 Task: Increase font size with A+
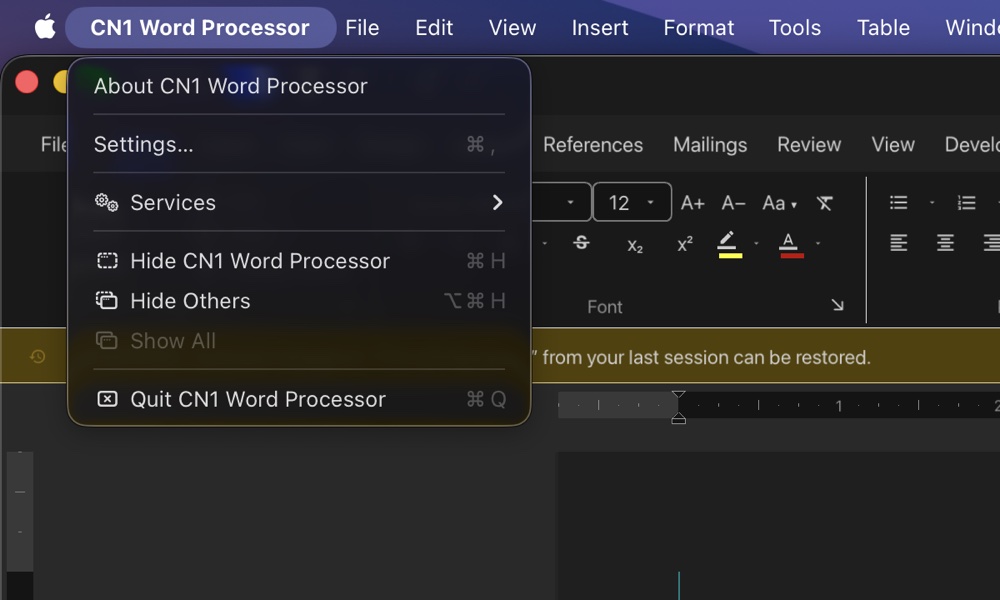tap(692, 203)
